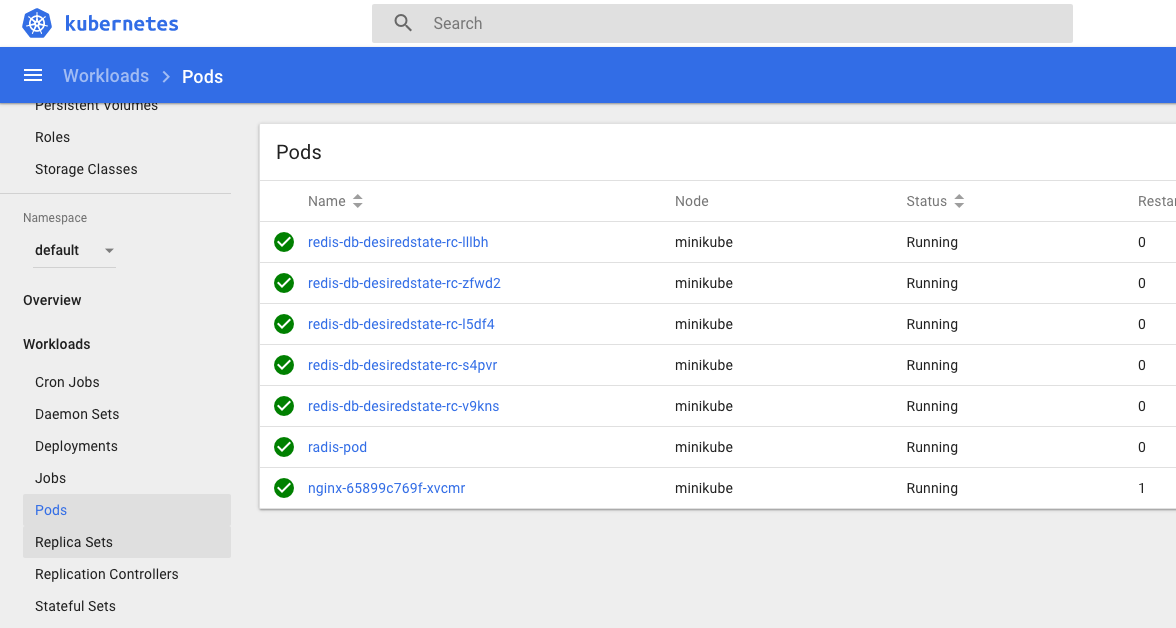The width and height of the screenshot is (1176, 628).
Task: Focus the Search input field
Action: pyautogui.click(x=722, y=23)
